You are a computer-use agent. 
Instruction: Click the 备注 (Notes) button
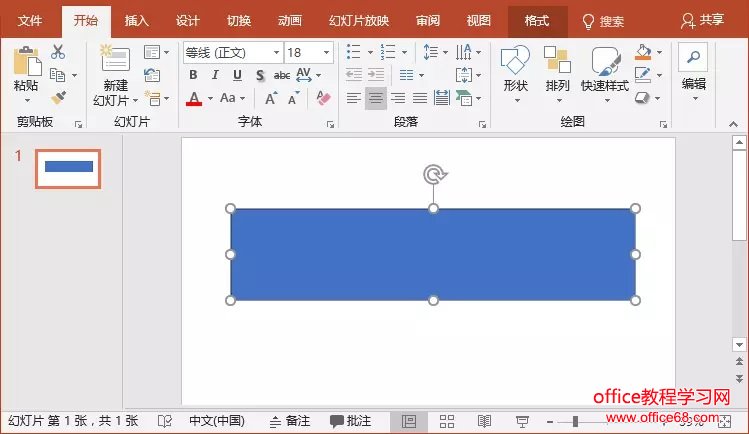point(290,421)
